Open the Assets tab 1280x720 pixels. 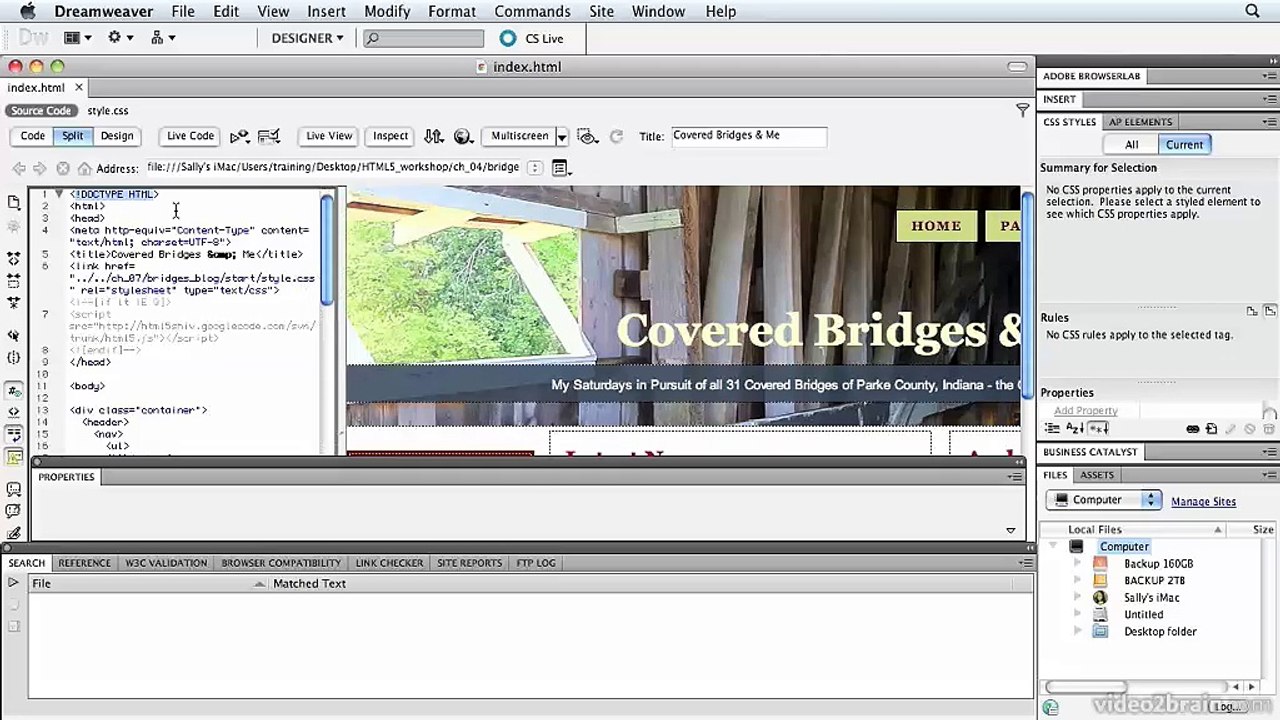click(1097, 475)
